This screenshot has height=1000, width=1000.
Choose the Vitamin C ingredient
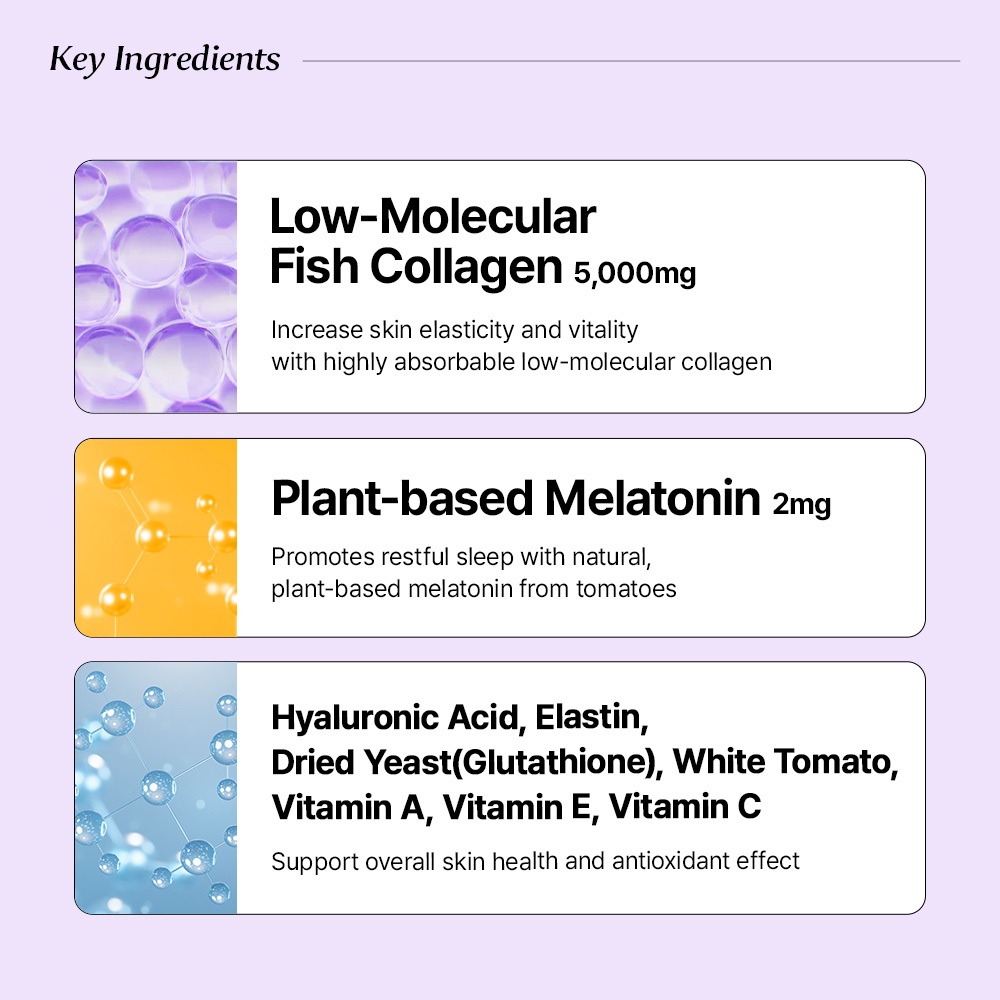click(x=684, y=806)
